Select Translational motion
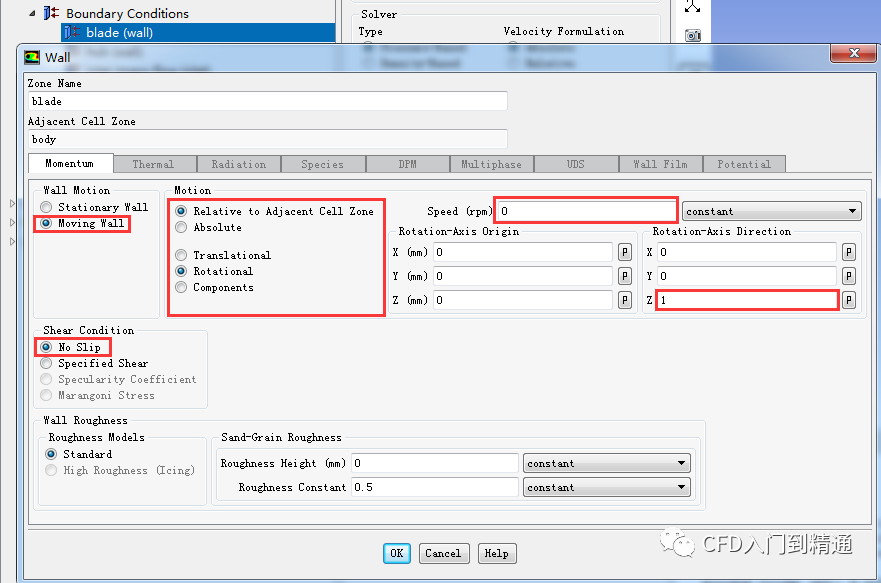The image size is (881, 583). [181, 255]
